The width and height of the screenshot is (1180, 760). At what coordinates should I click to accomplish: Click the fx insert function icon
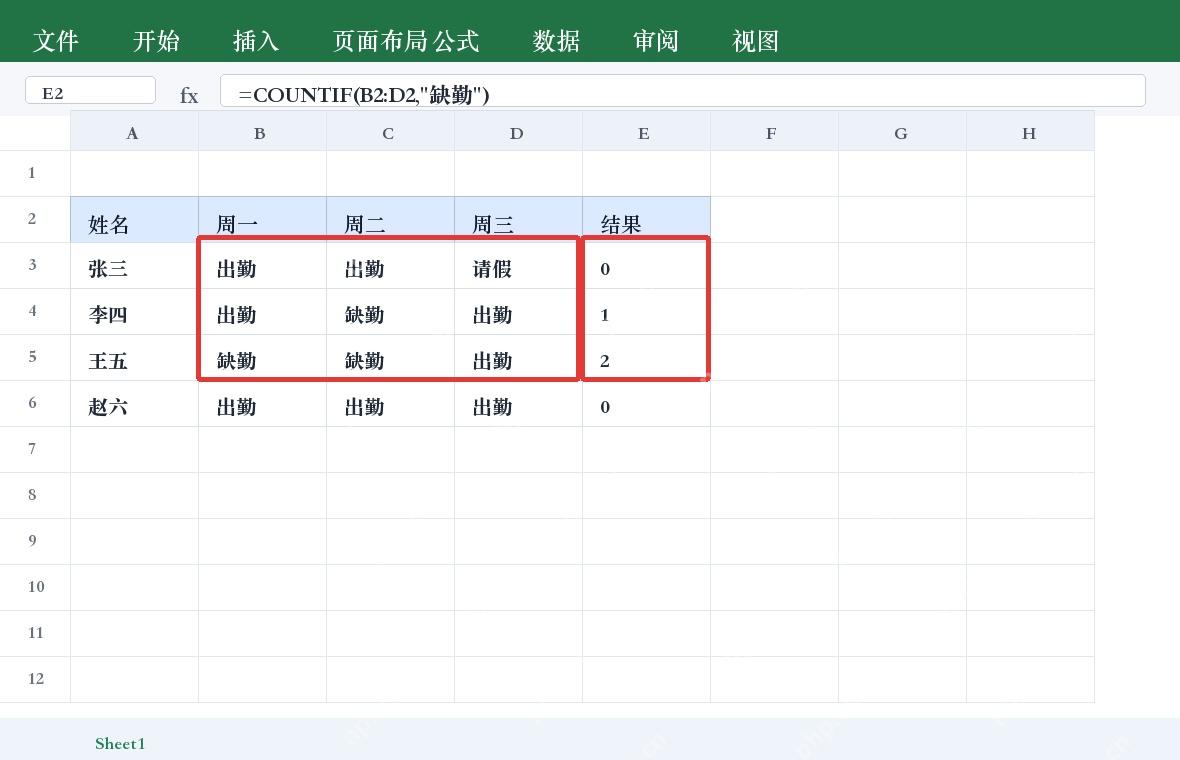(189, 96)
